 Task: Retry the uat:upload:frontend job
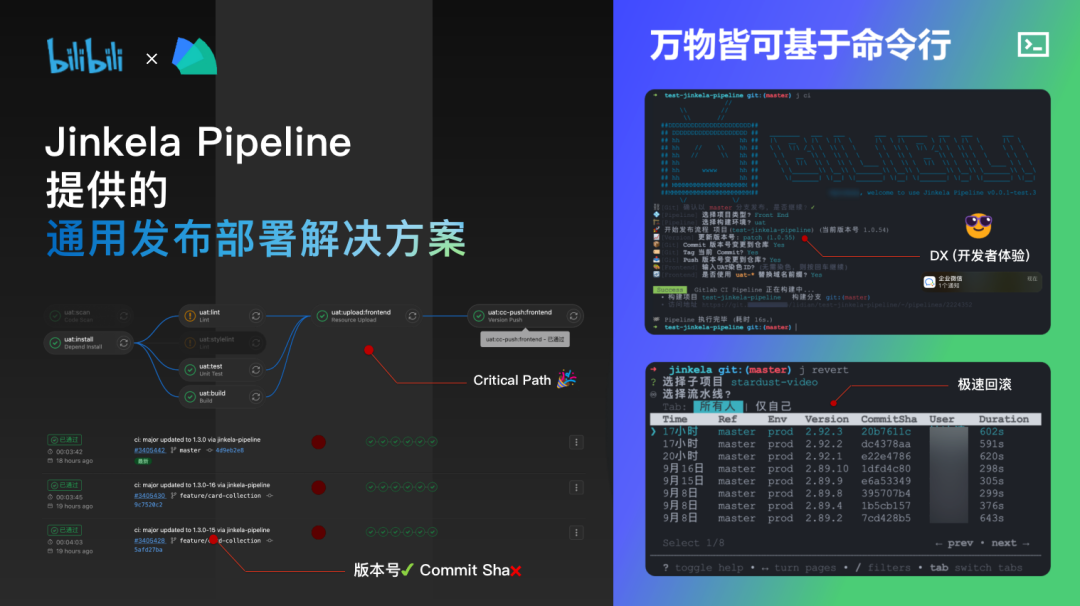(412, 316)
